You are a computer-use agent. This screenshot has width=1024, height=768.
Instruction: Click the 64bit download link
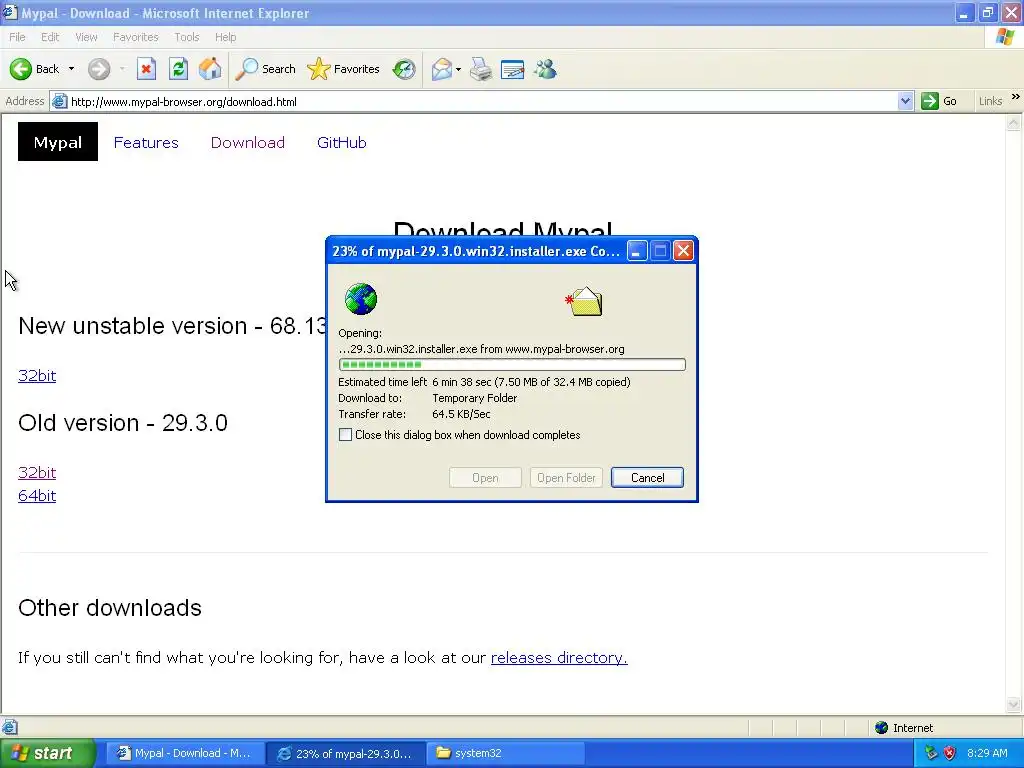coord(37,496)
